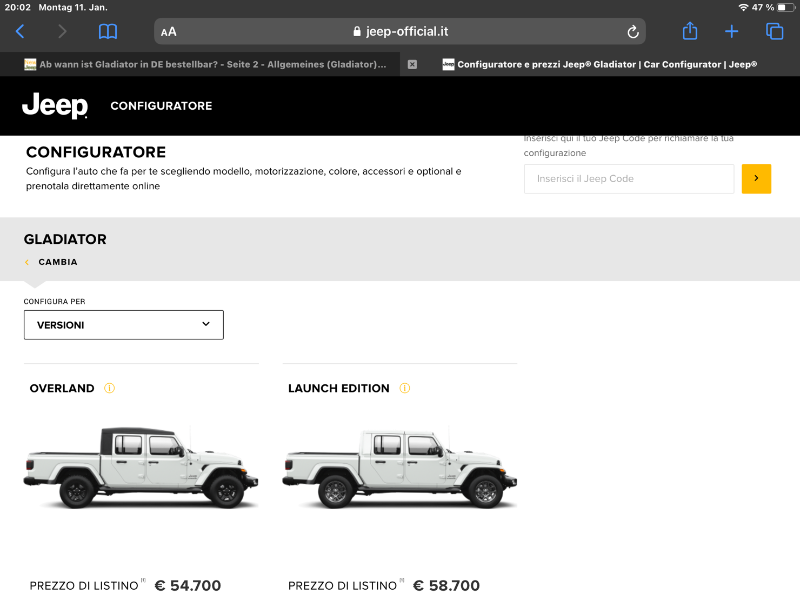Show all tabs overview icon
Image resolution: width=800 pixels, height=600 pixels.
point(774,31)
